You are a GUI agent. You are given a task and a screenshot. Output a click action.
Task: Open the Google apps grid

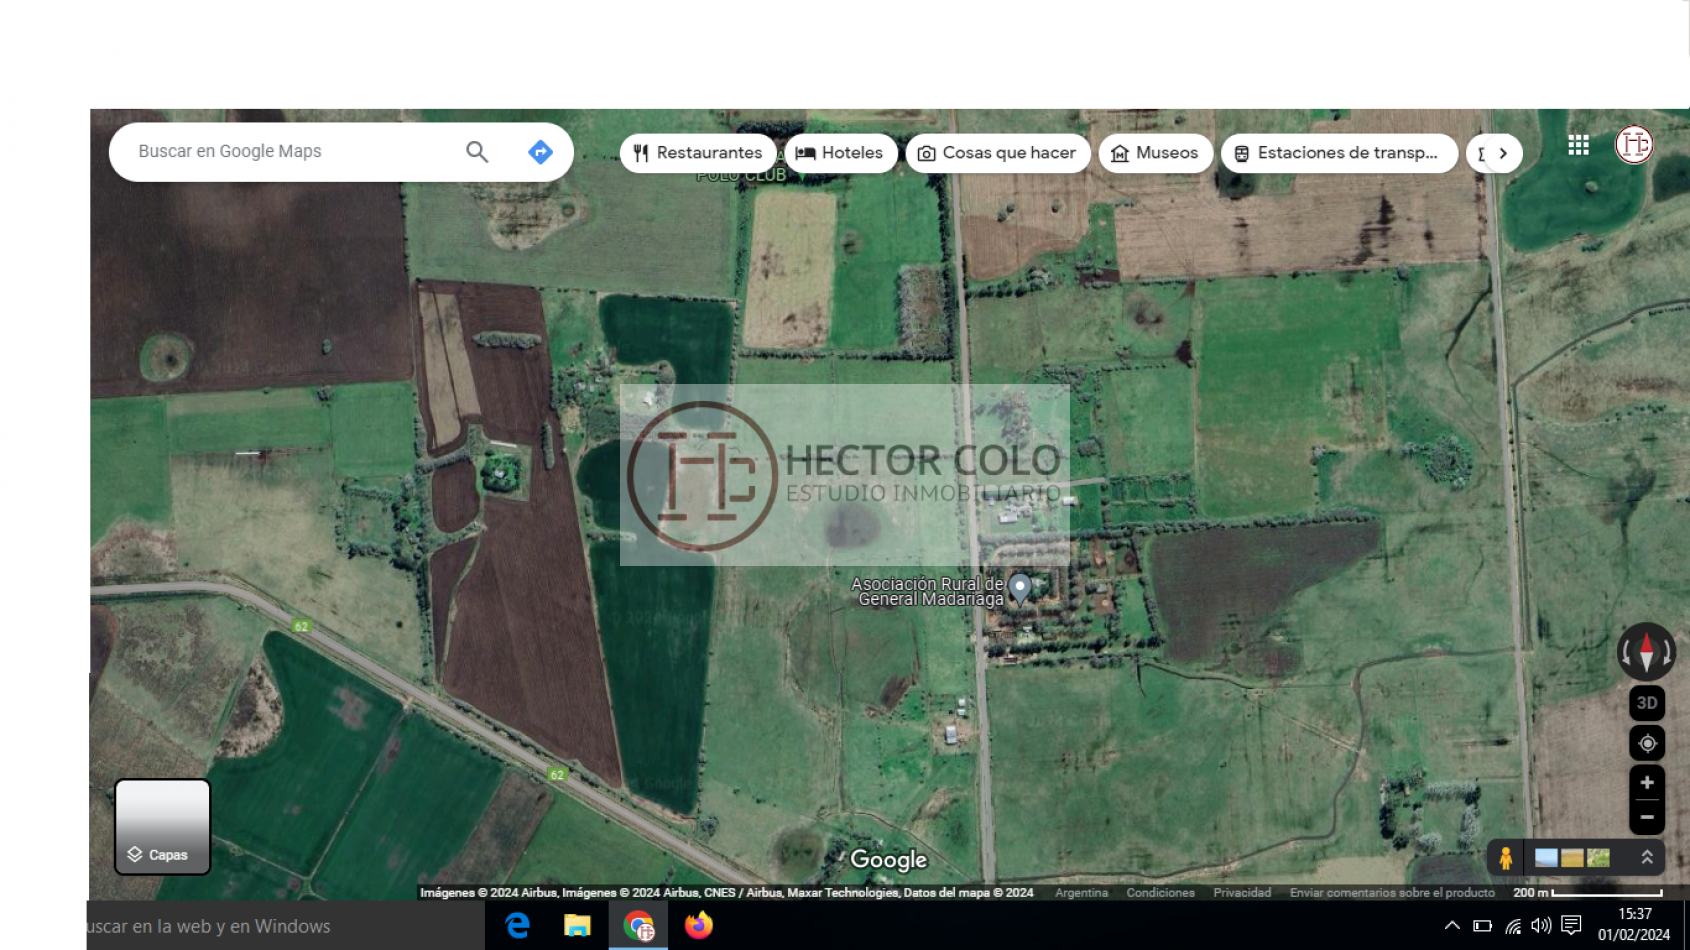[1578, 145]
